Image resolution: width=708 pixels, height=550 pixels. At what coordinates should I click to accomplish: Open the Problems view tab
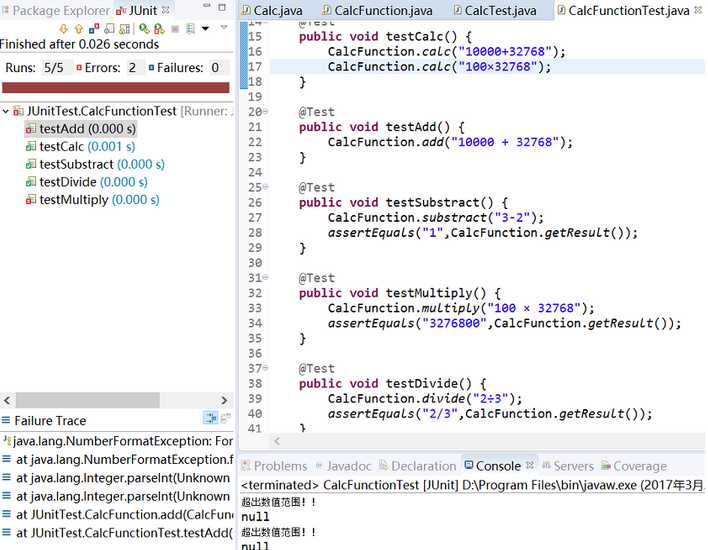pyautogui.click(x=274, y=466)
